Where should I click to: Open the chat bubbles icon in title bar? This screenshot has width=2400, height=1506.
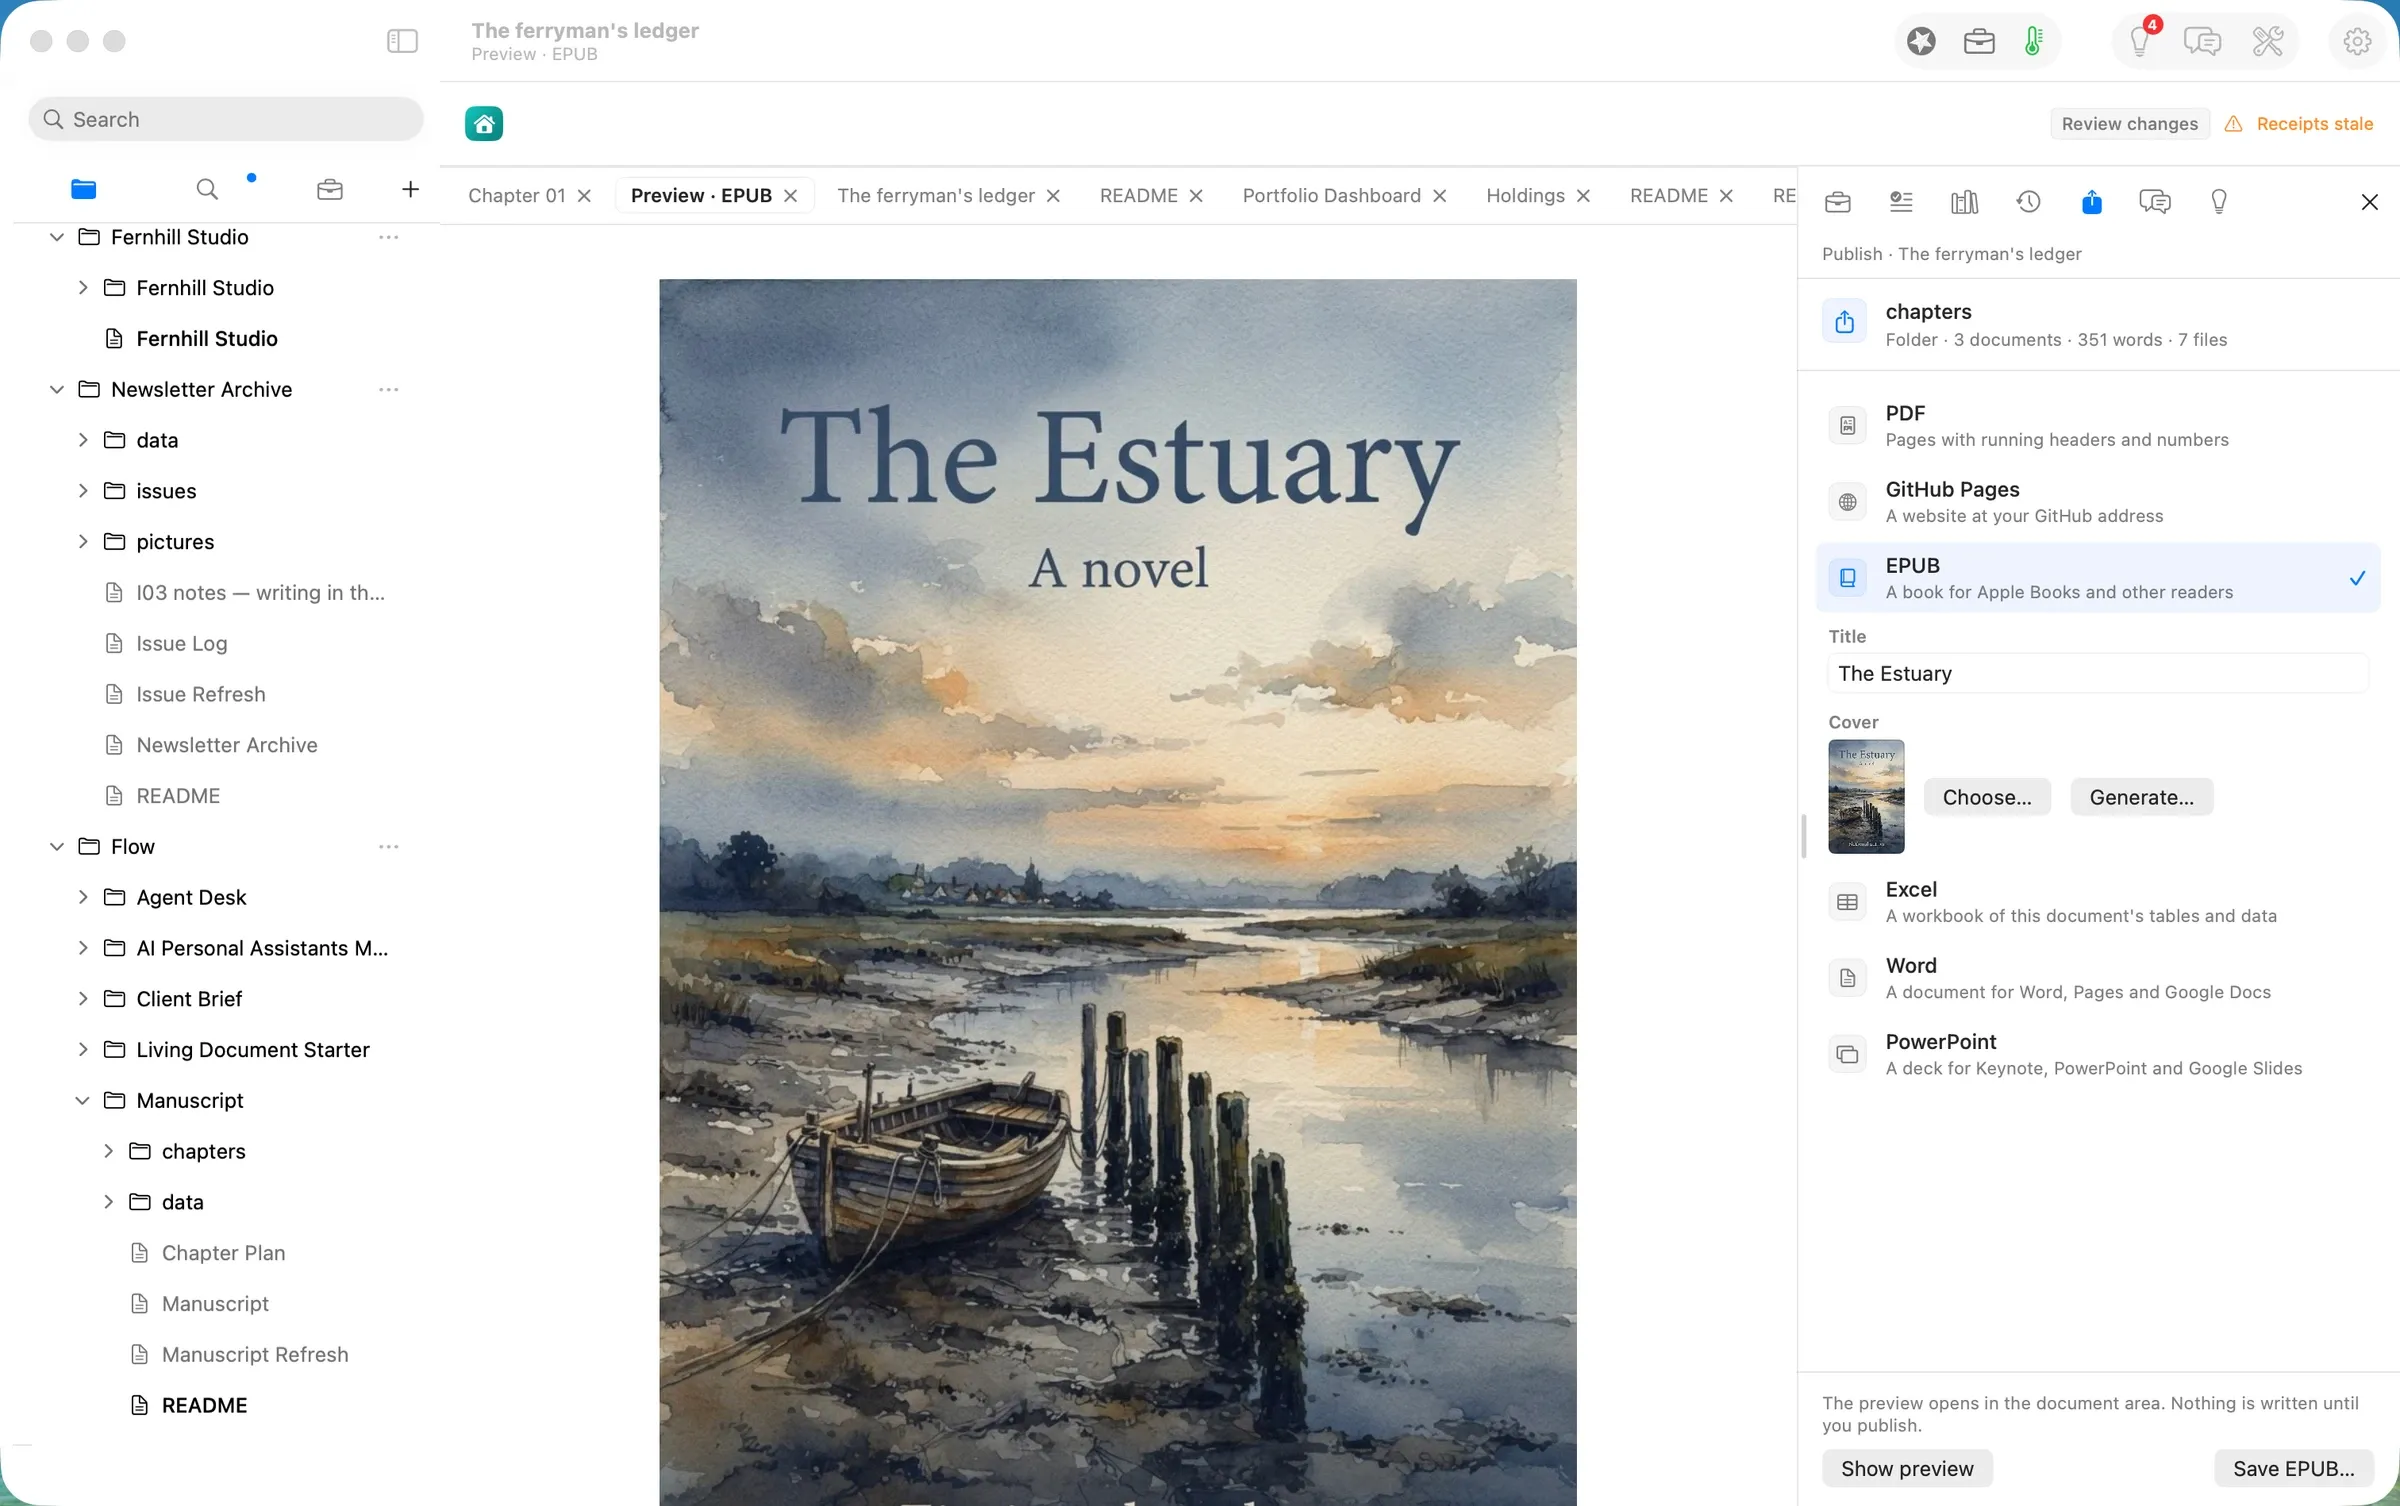[2202, 41]
